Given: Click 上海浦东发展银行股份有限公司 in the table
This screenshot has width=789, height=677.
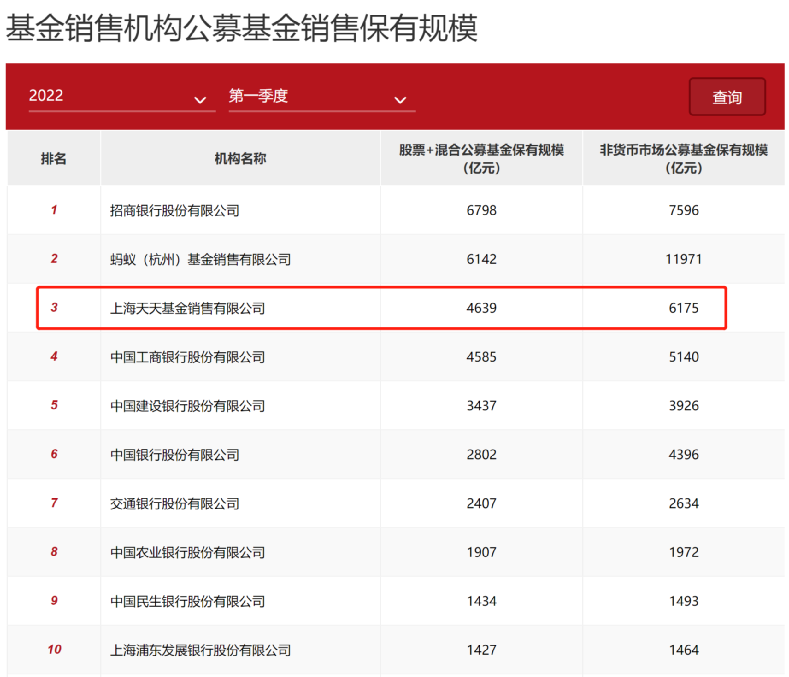Looking at the screenshot, I should pyautogui.click(x=200, y=650).
